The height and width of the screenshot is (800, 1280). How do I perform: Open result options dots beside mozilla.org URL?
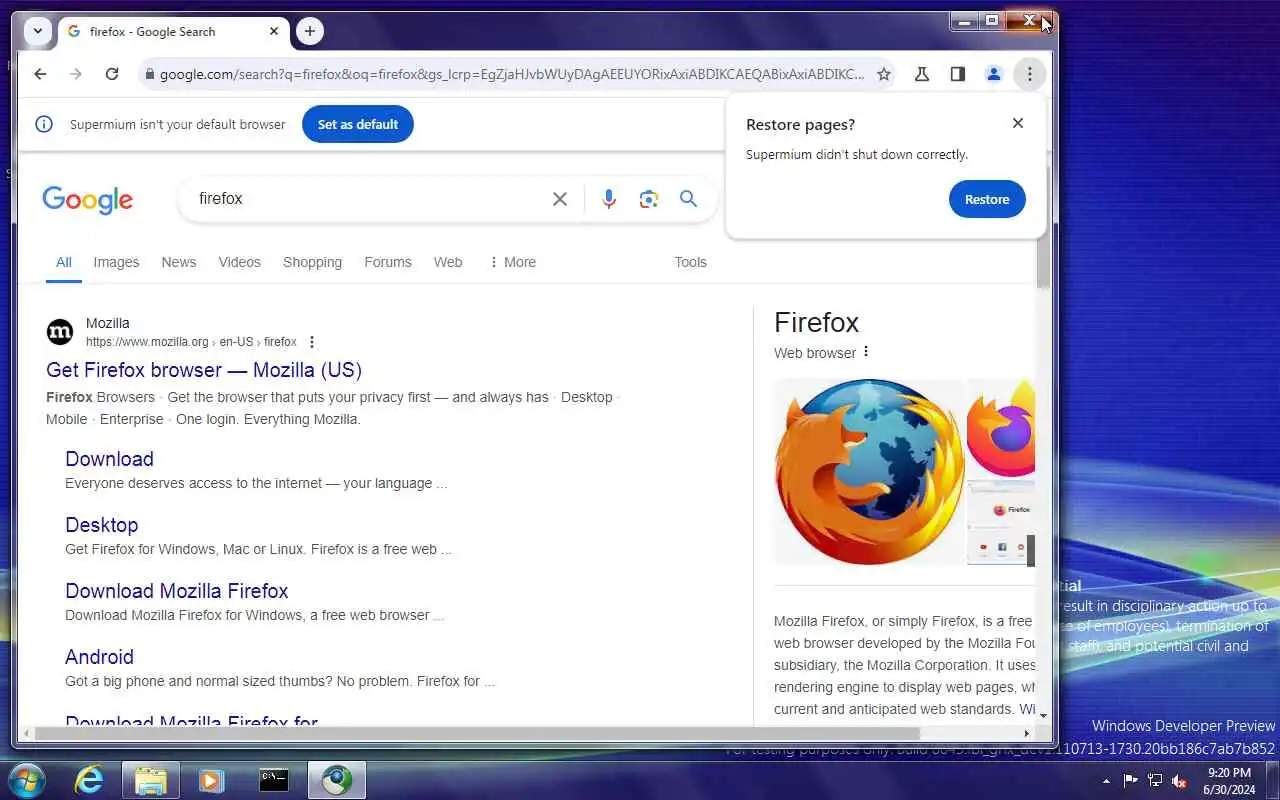click(313, 342)
